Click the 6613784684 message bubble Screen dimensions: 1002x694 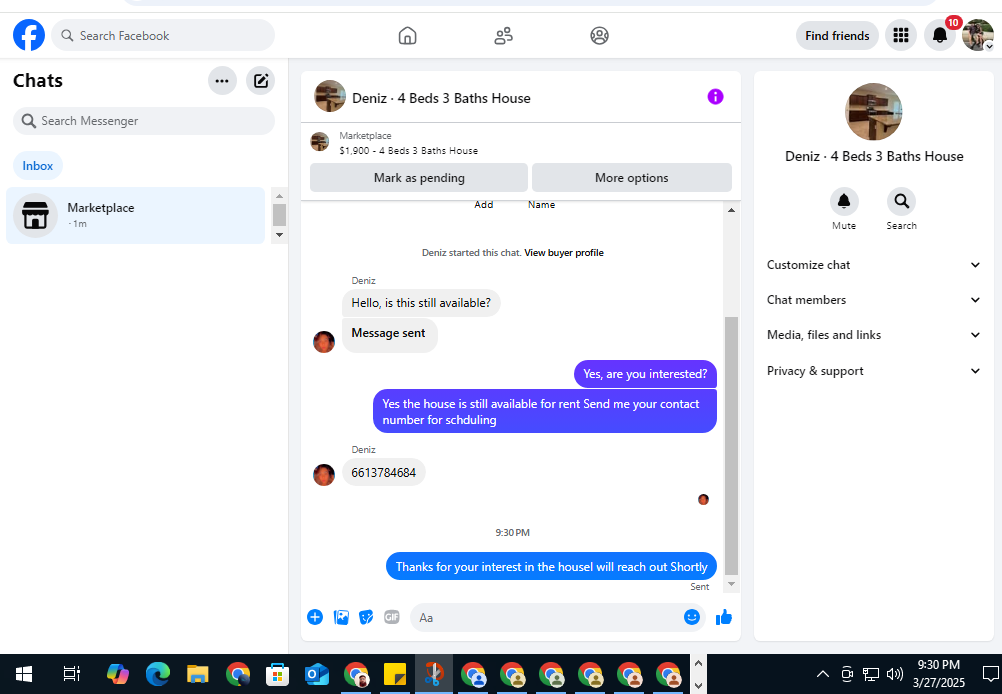383,472
